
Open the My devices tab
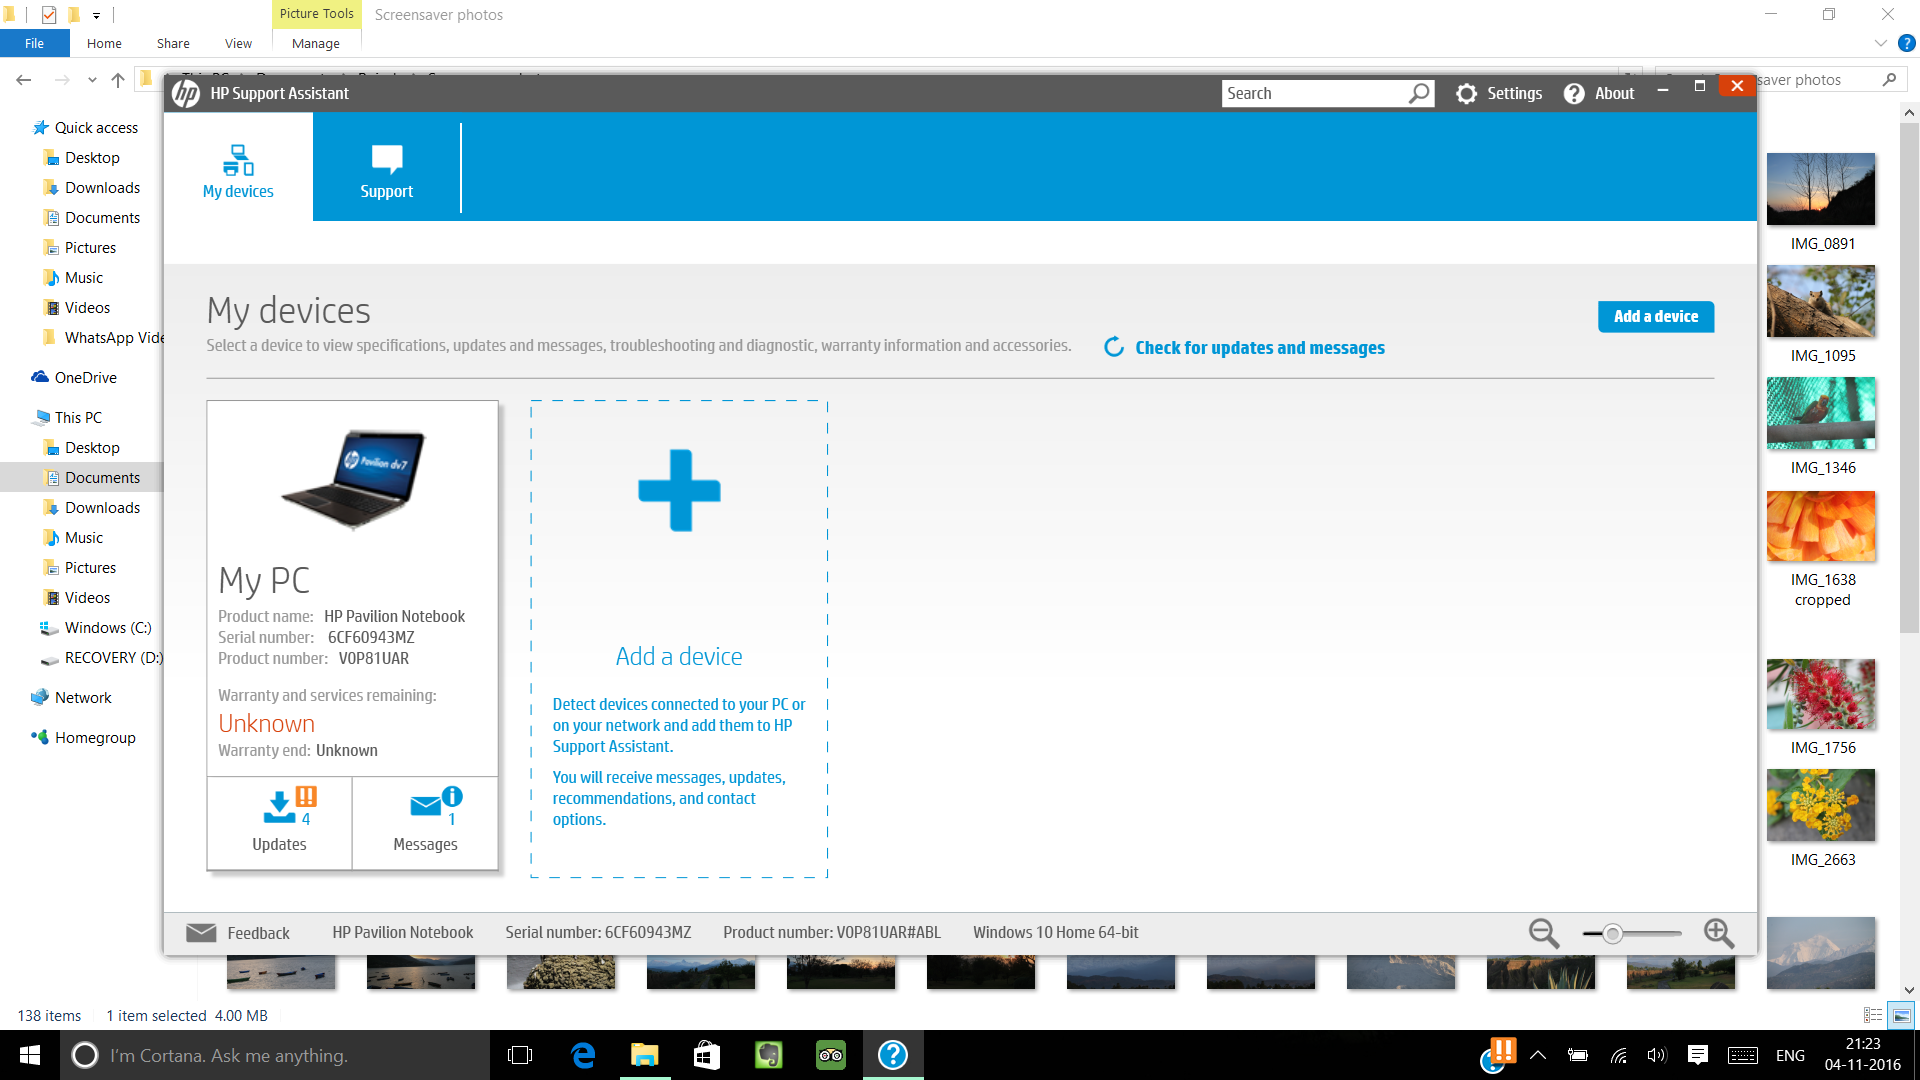(x=238, y=167)
